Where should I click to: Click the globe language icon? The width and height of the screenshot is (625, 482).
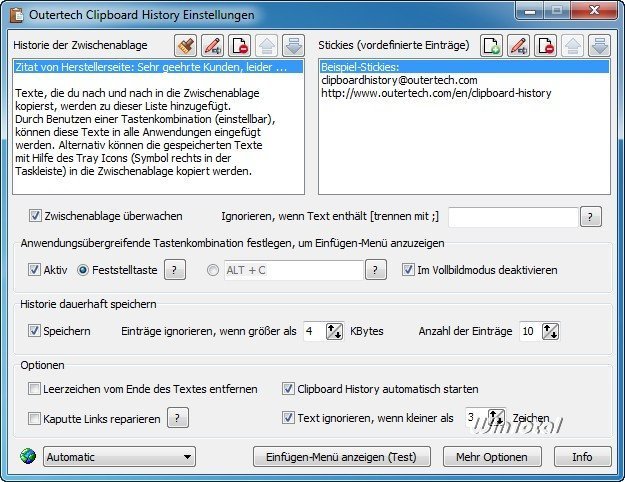pos(28,456)
